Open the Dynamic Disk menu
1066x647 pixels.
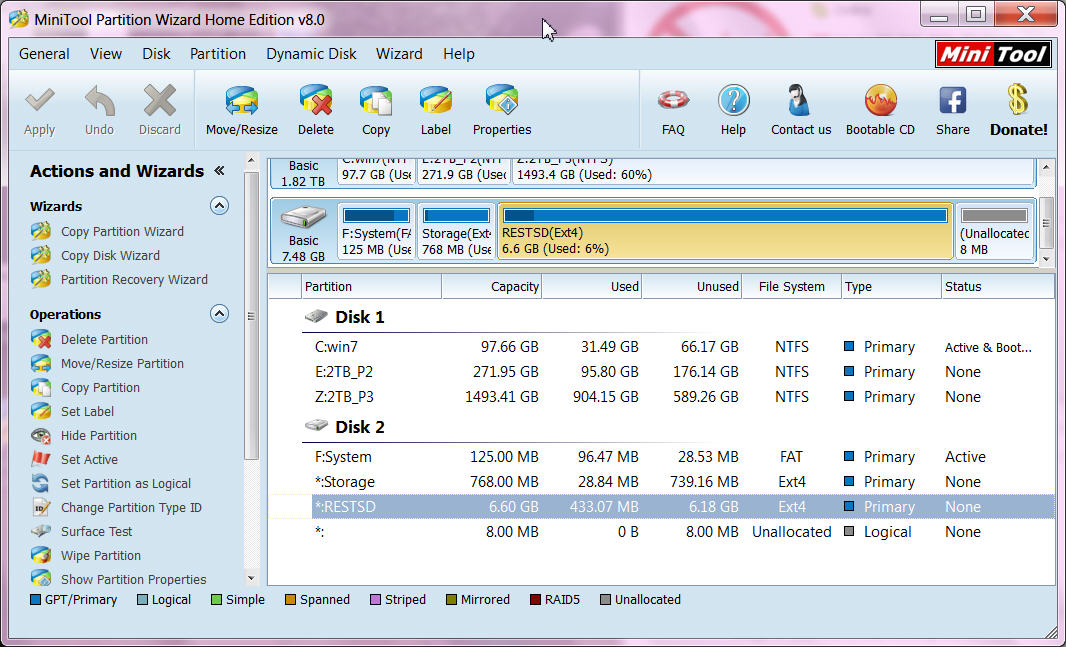pyautogui.click(x=311, y=54)
